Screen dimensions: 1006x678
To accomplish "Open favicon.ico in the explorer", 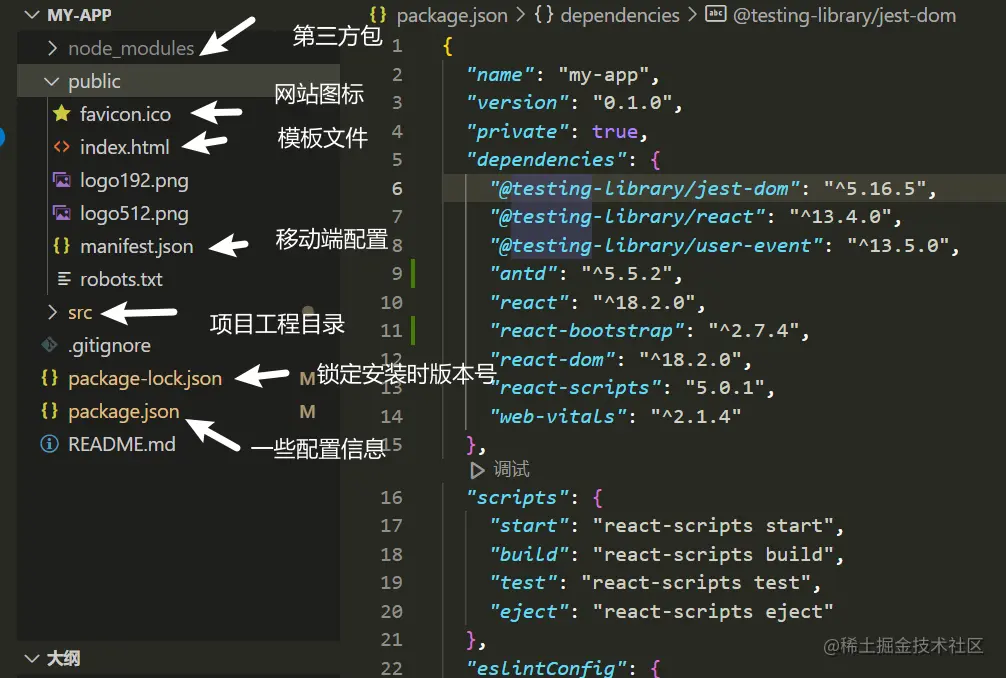I will click(125, 114).
